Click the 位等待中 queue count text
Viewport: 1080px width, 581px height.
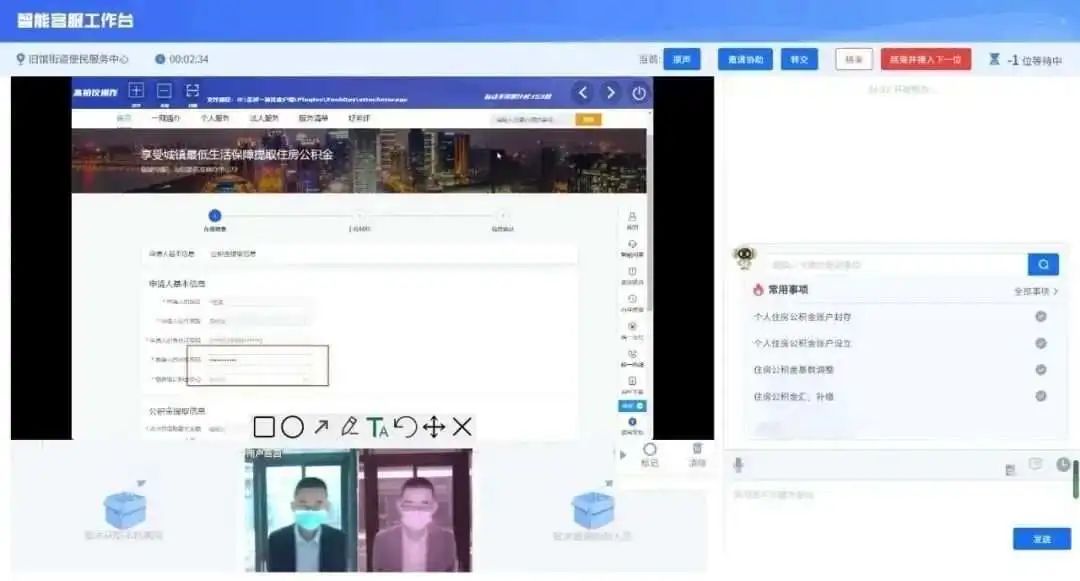(x=1041, y=61)
